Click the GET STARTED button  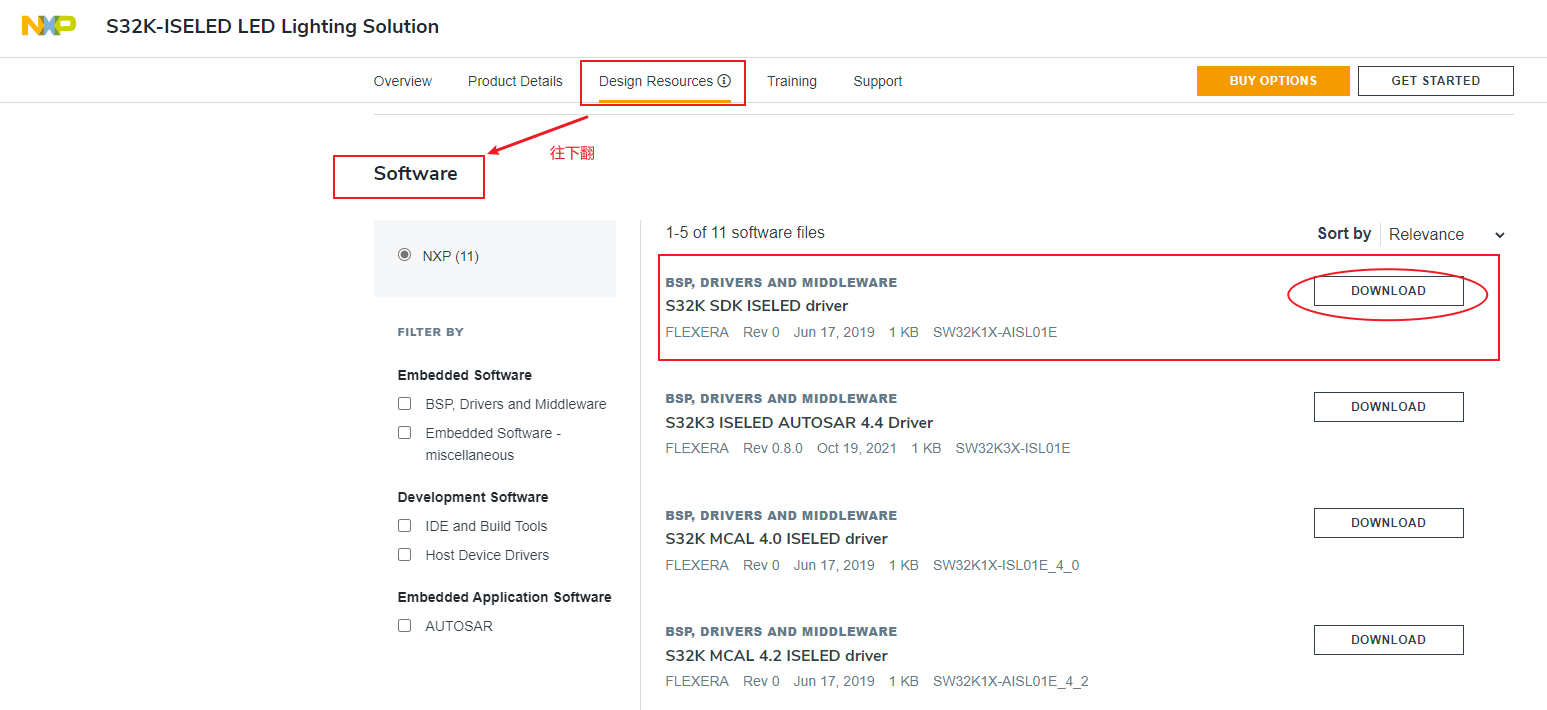tap(1435, 81)
